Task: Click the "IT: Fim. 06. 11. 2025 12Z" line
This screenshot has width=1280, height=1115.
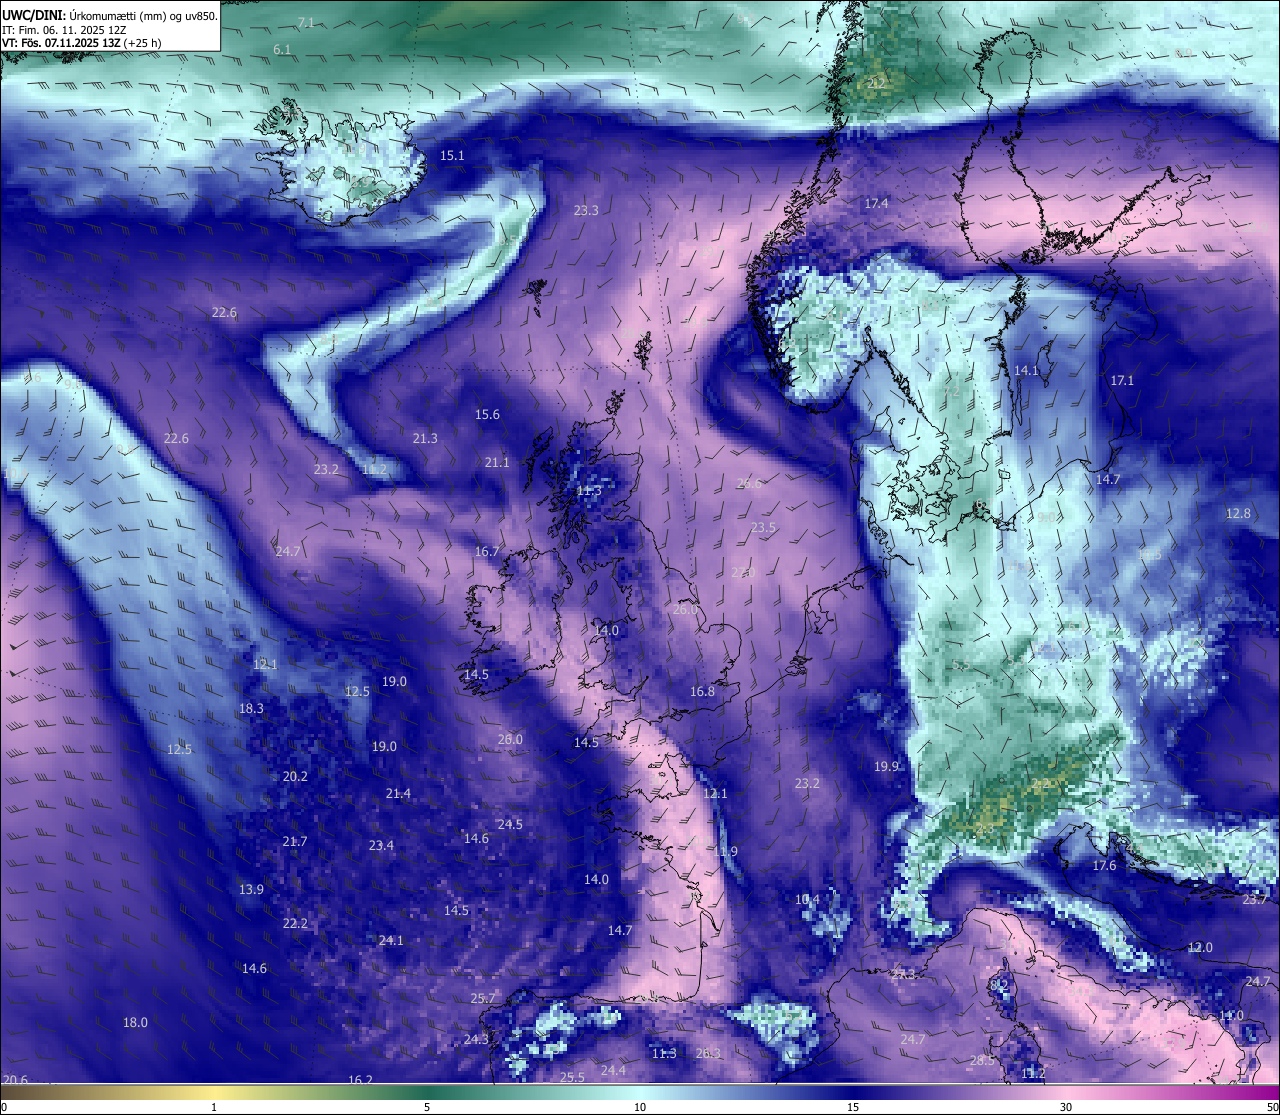Action: coord(64,29)
